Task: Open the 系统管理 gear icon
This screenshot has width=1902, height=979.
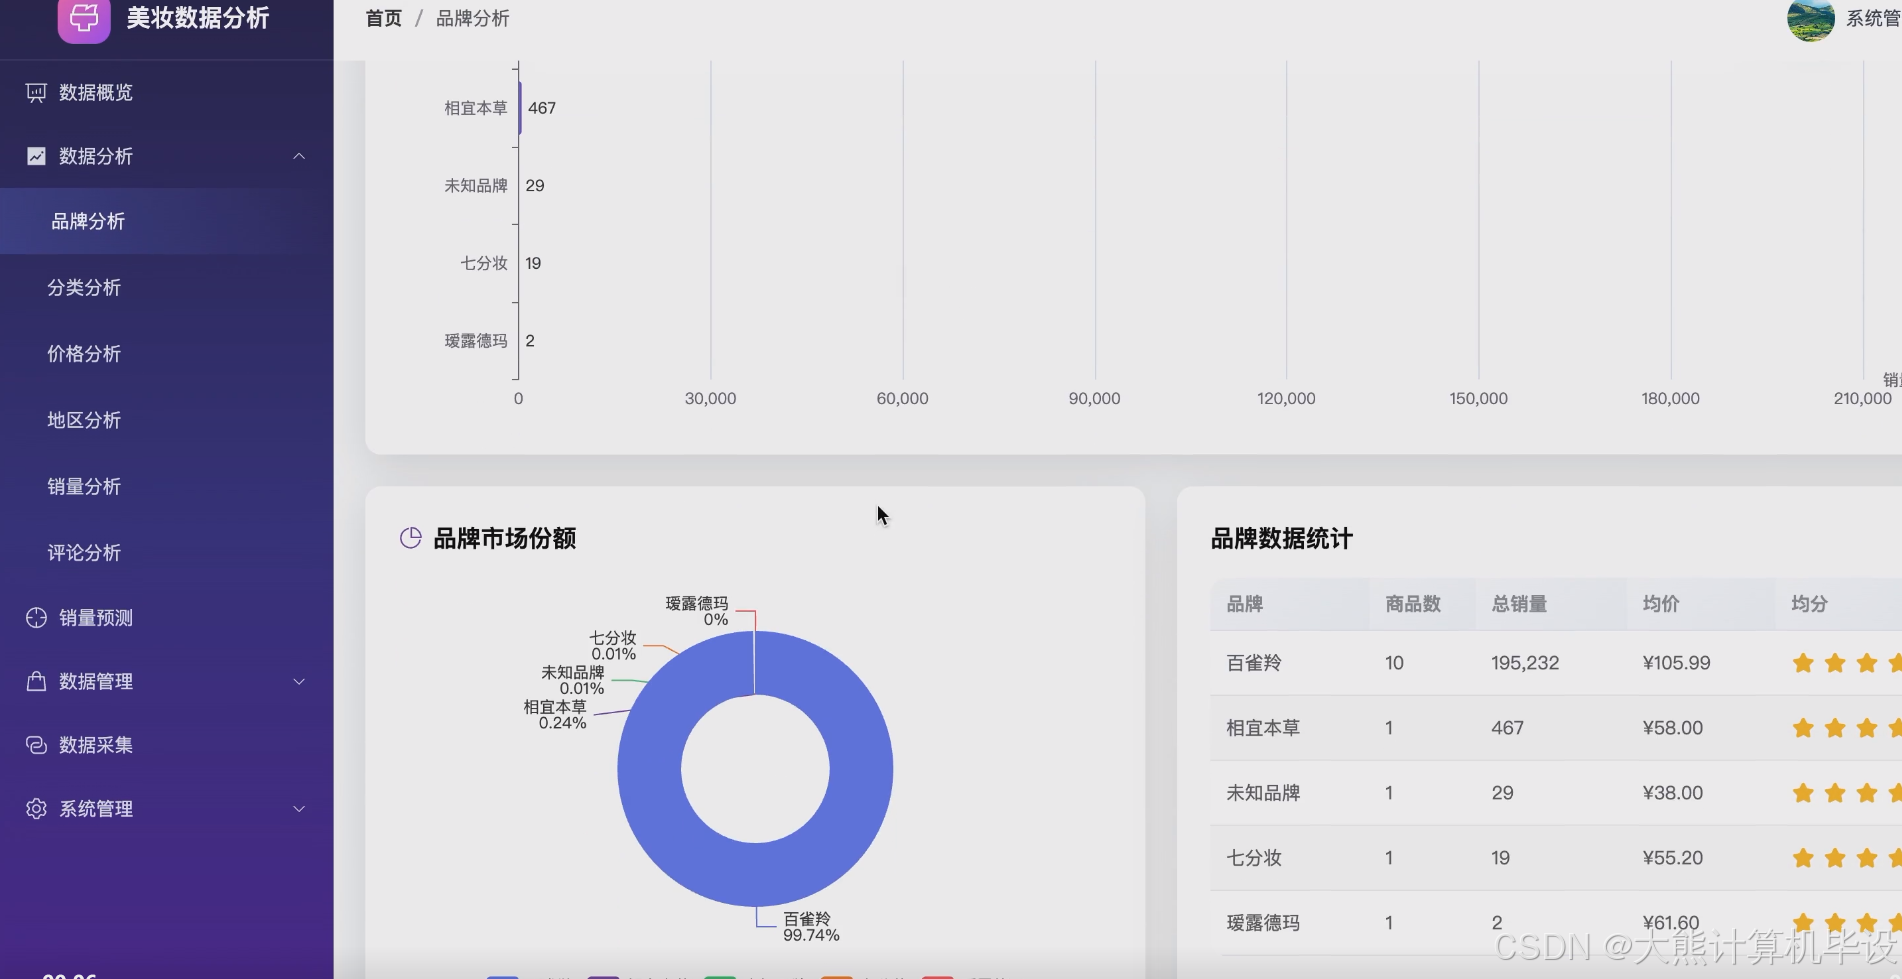Action: (x=35, y=808)
